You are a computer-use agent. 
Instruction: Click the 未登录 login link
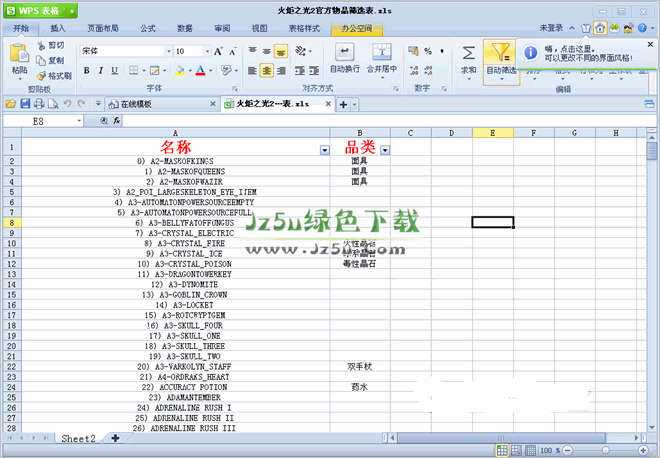(x=551, y=28)
